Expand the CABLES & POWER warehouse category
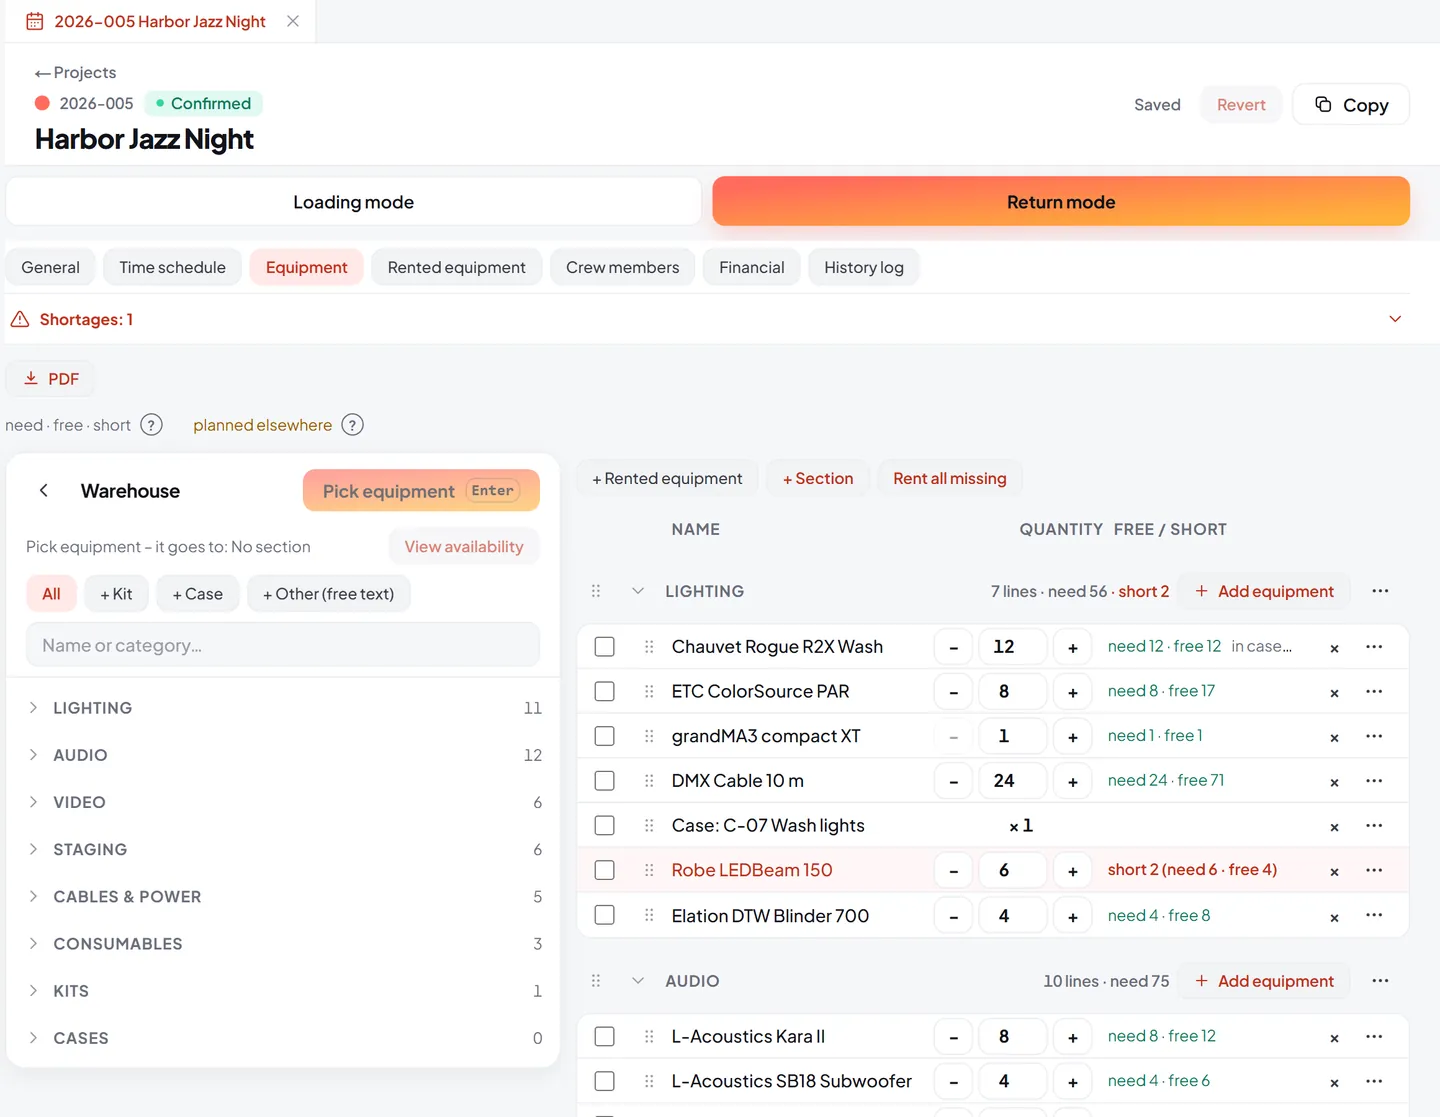The image size is (1440, 1117). pyautogui.click(x=33, y=896)
